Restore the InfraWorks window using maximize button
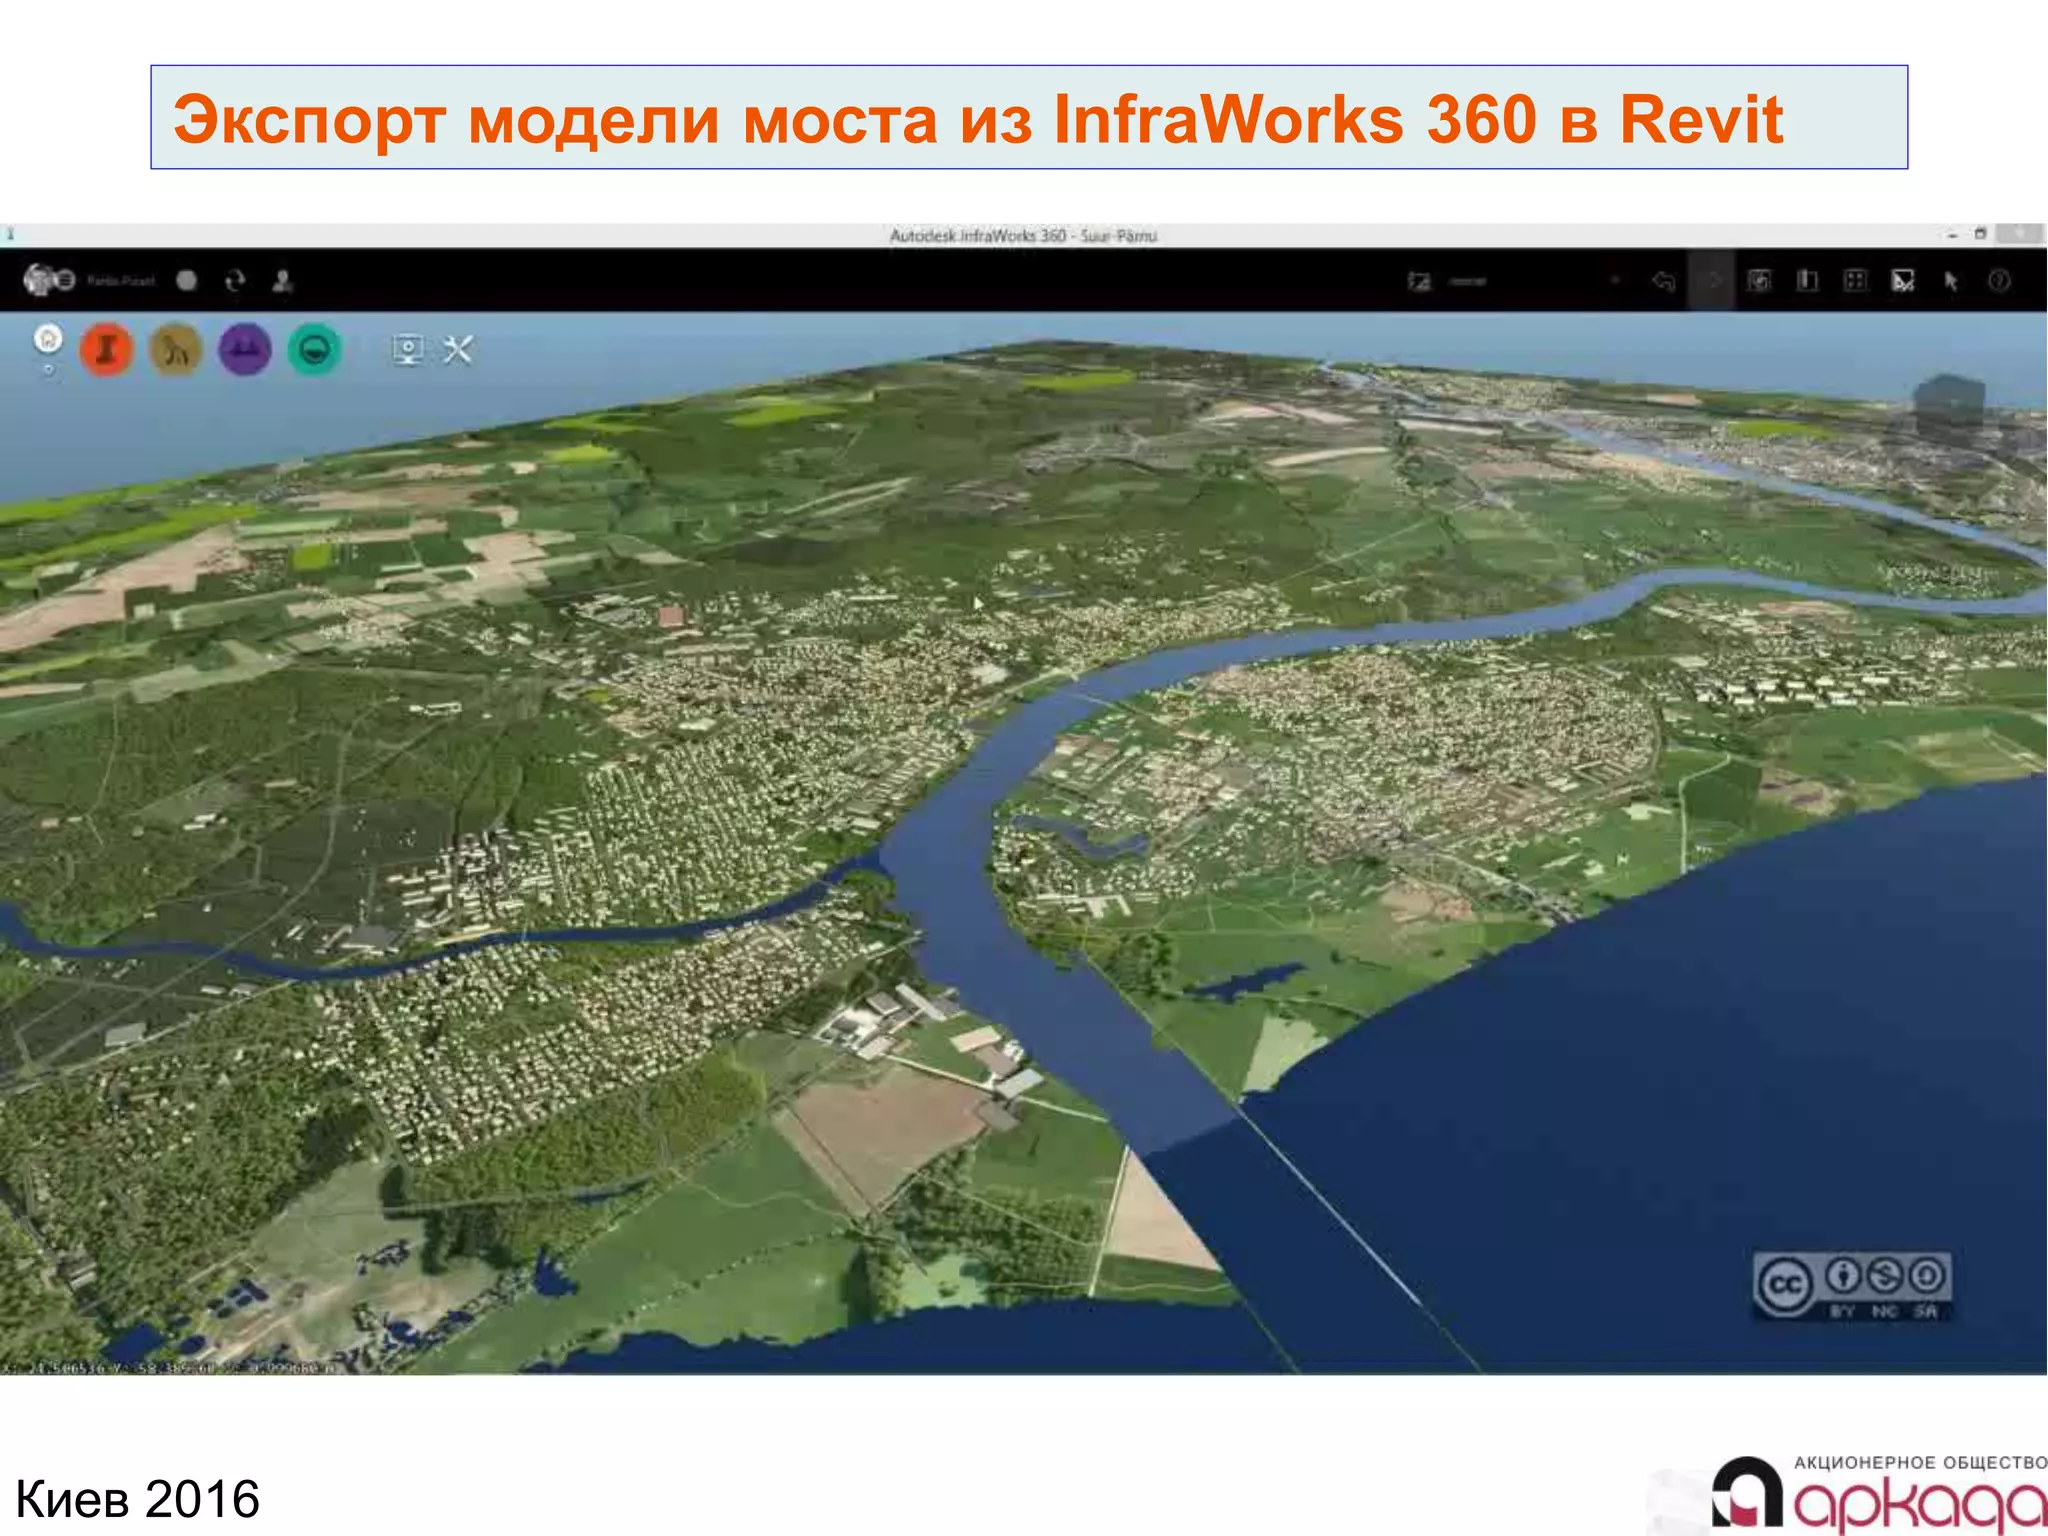 pyautogui.click(x=1980, y=234)
